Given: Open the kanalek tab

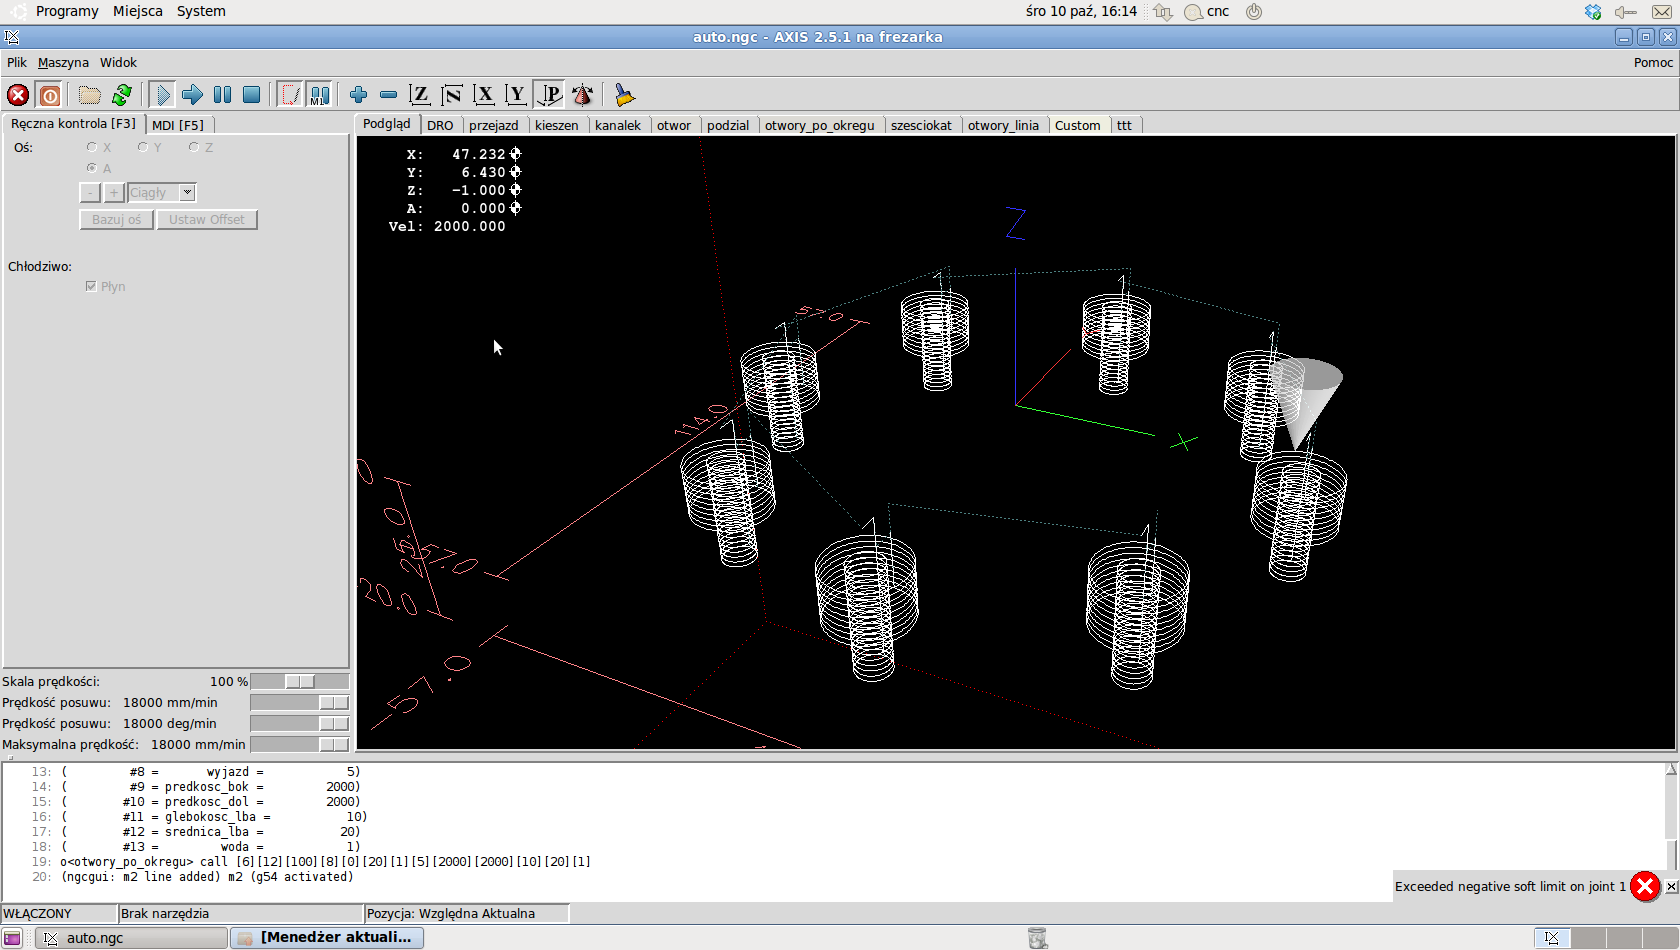Looking at the screenshot, I should (618, 125).
